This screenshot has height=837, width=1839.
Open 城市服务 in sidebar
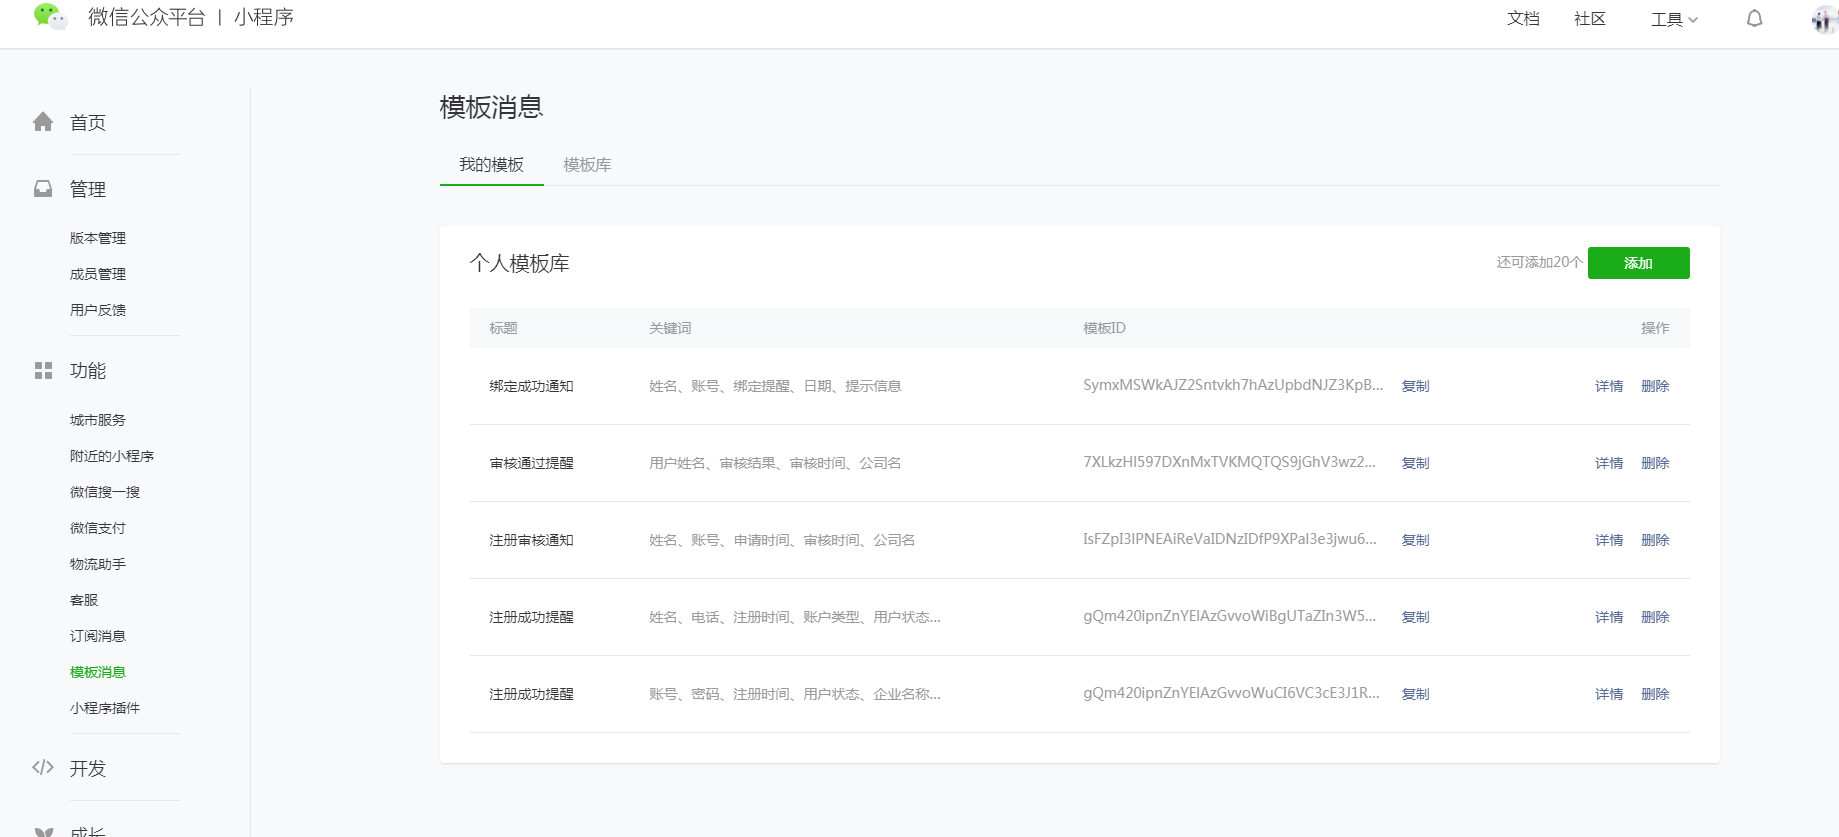98,420
